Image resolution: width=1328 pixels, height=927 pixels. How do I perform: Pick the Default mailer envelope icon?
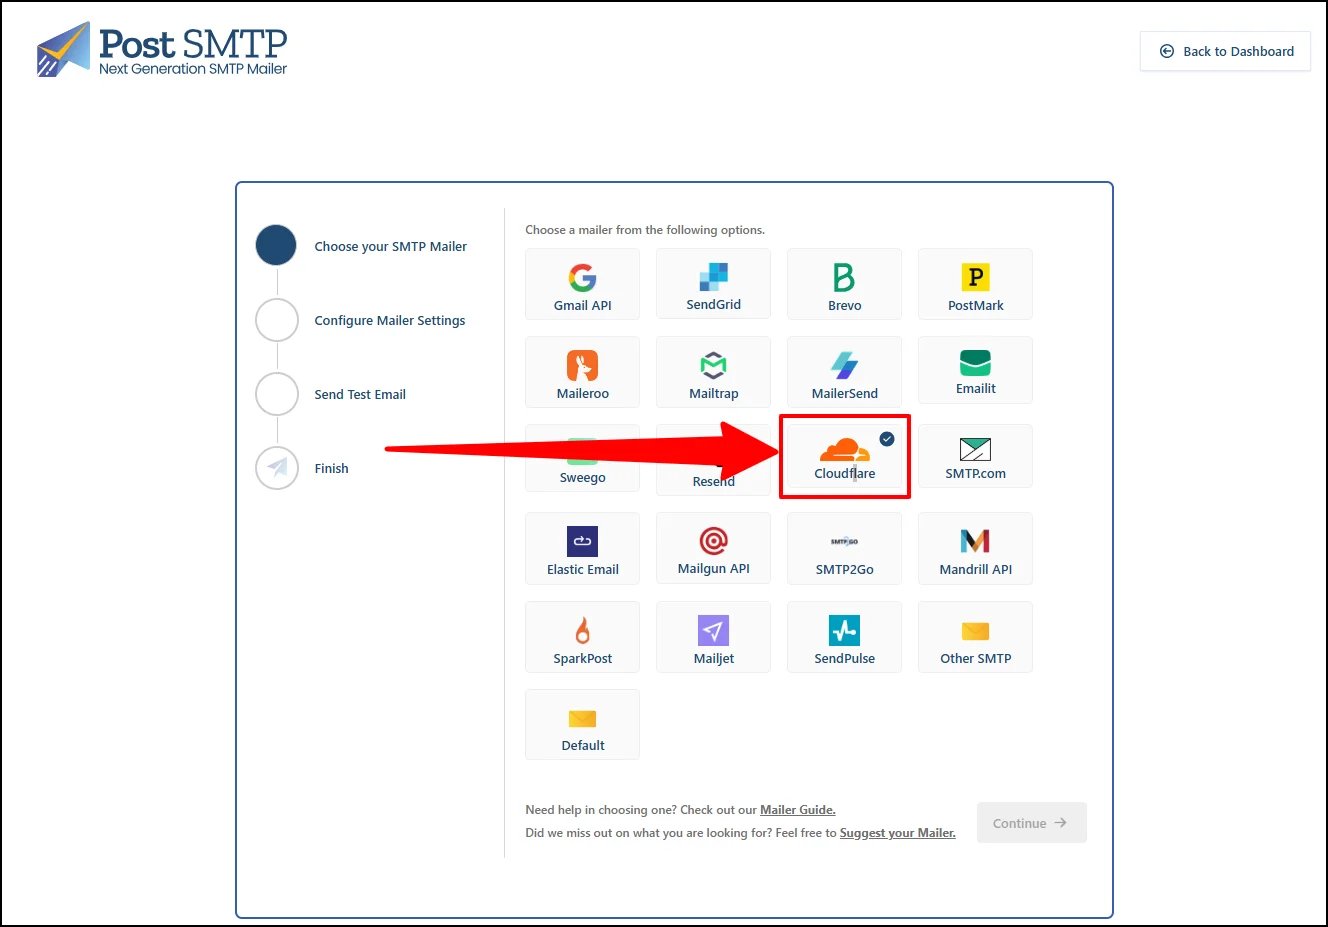582,718
